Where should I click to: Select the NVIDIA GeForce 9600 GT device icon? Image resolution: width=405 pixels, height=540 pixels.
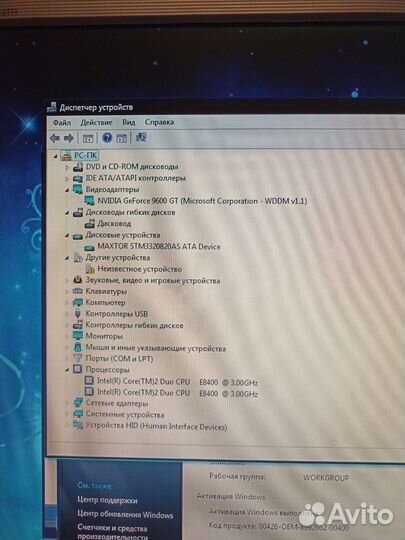[x=90, y=200]
